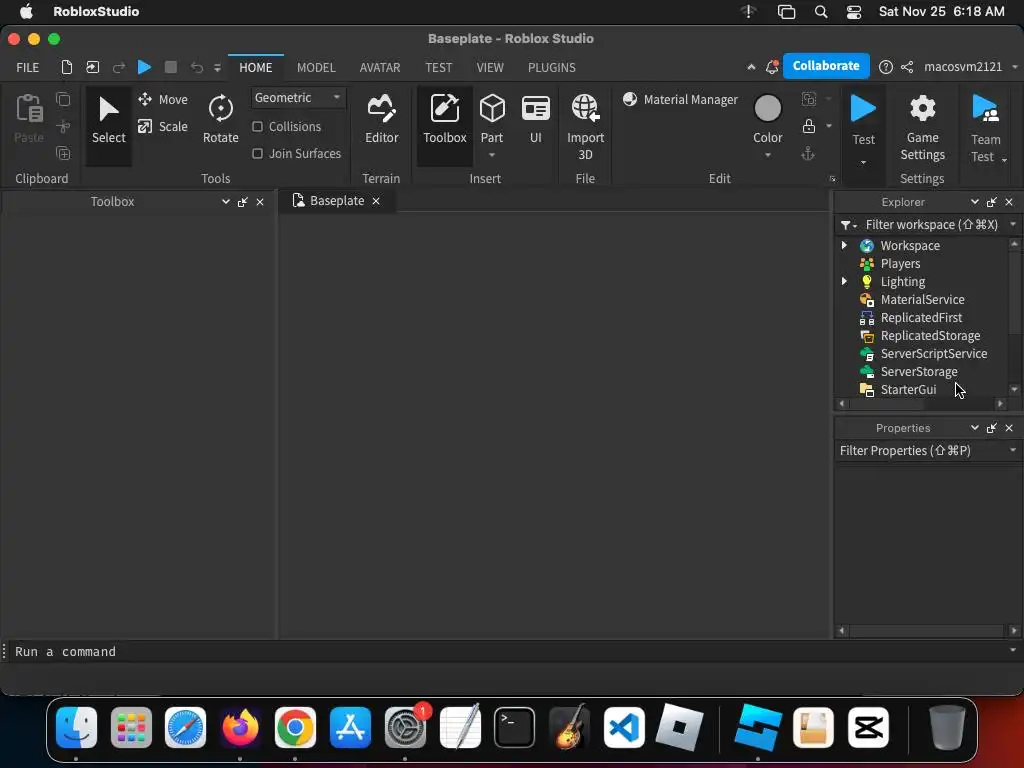The height and width of the screenshot is (768, 1024).
Task: Enable the Collisions checkbox
Action: [257, 127]
